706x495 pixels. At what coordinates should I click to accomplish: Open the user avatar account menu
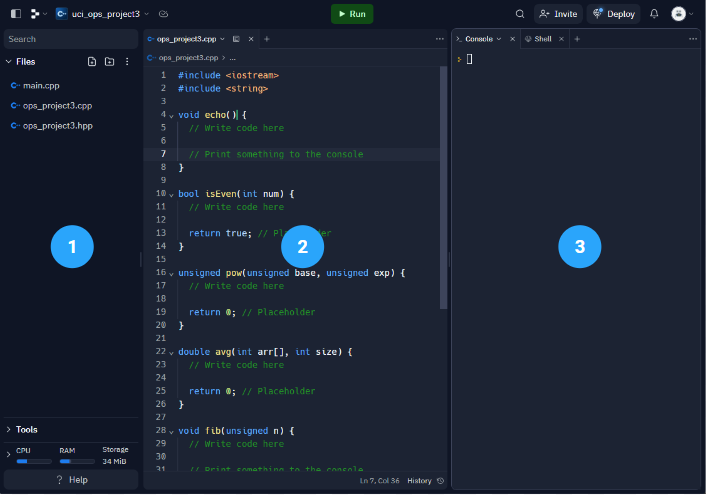tap(681, 14)
